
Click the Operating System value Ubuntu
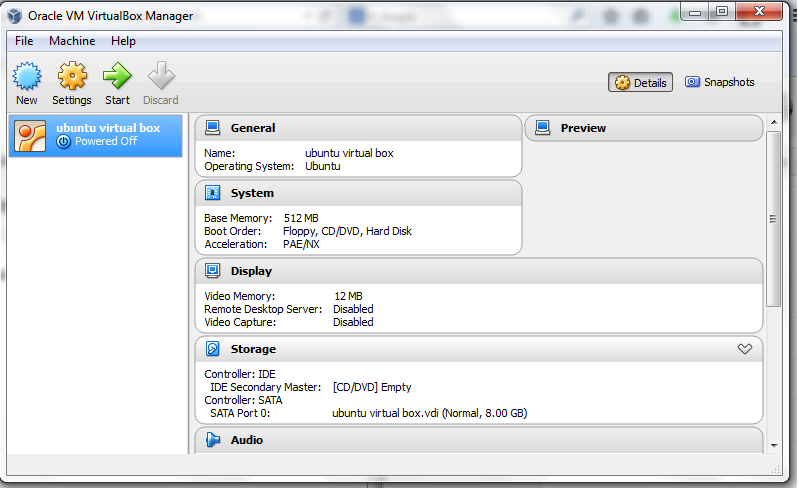pyautogui.click(x=323, y=166)
